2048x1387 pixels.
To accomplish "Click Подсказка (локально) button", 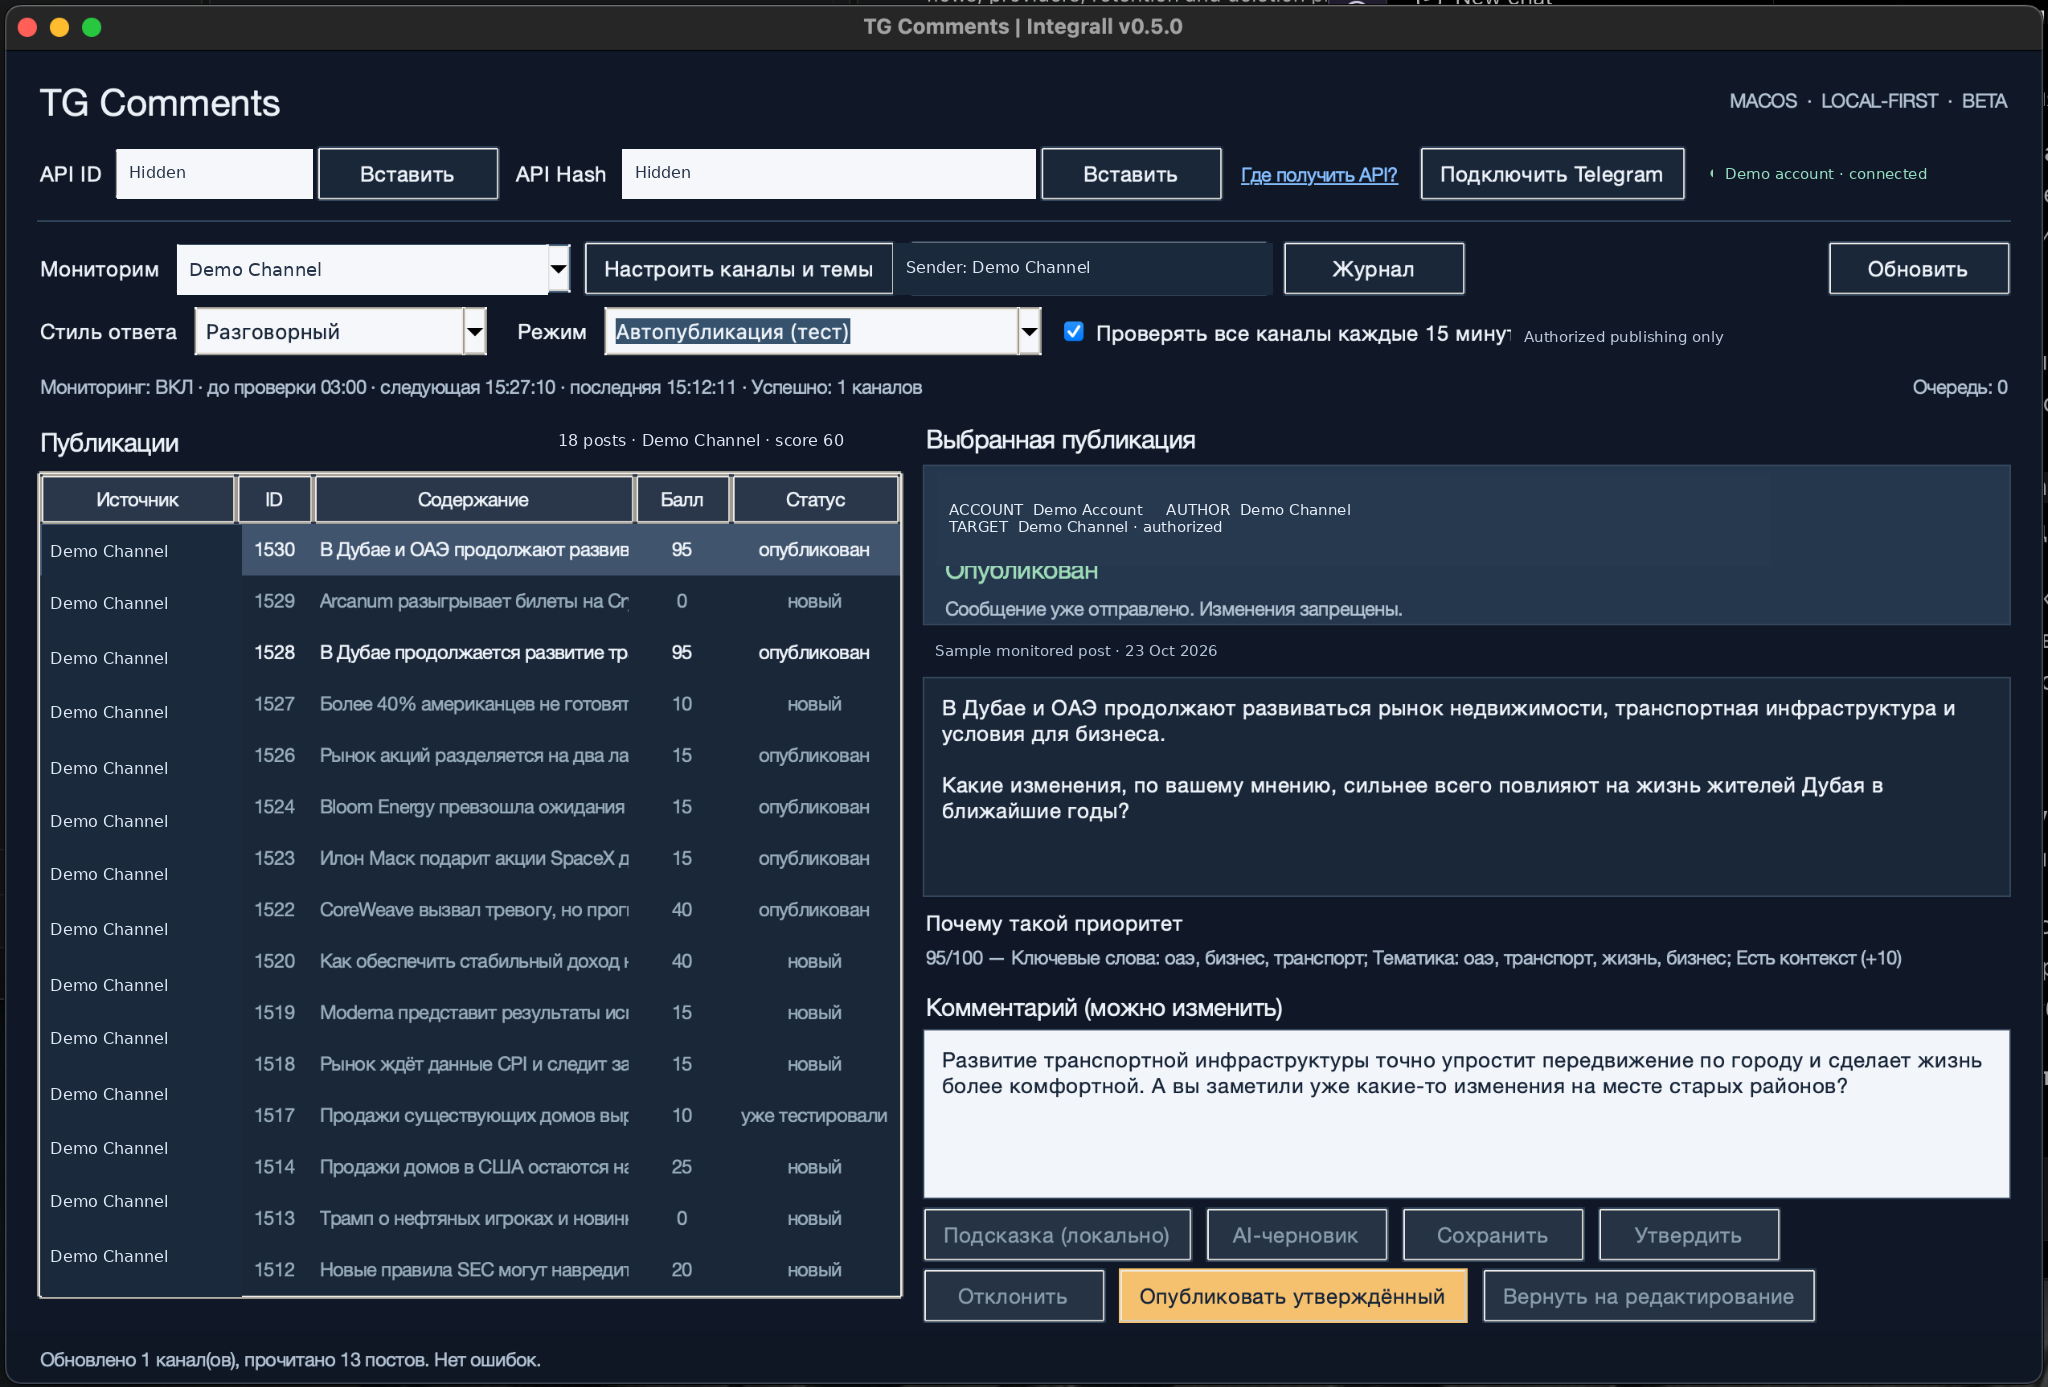I will (x=1057, y=1235).
